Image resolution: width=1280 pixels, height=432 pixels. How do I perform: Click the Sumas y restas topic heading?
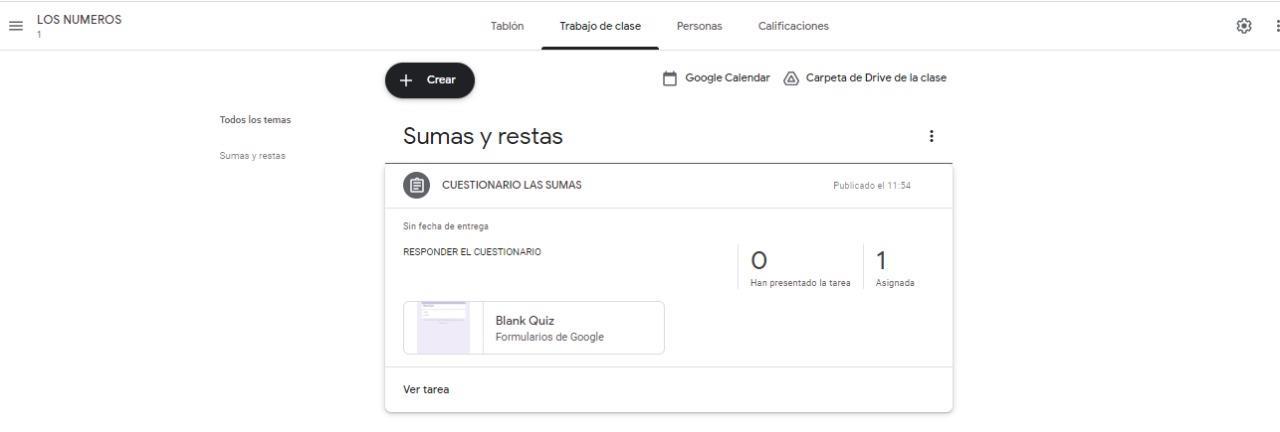[x=483, y=136]
